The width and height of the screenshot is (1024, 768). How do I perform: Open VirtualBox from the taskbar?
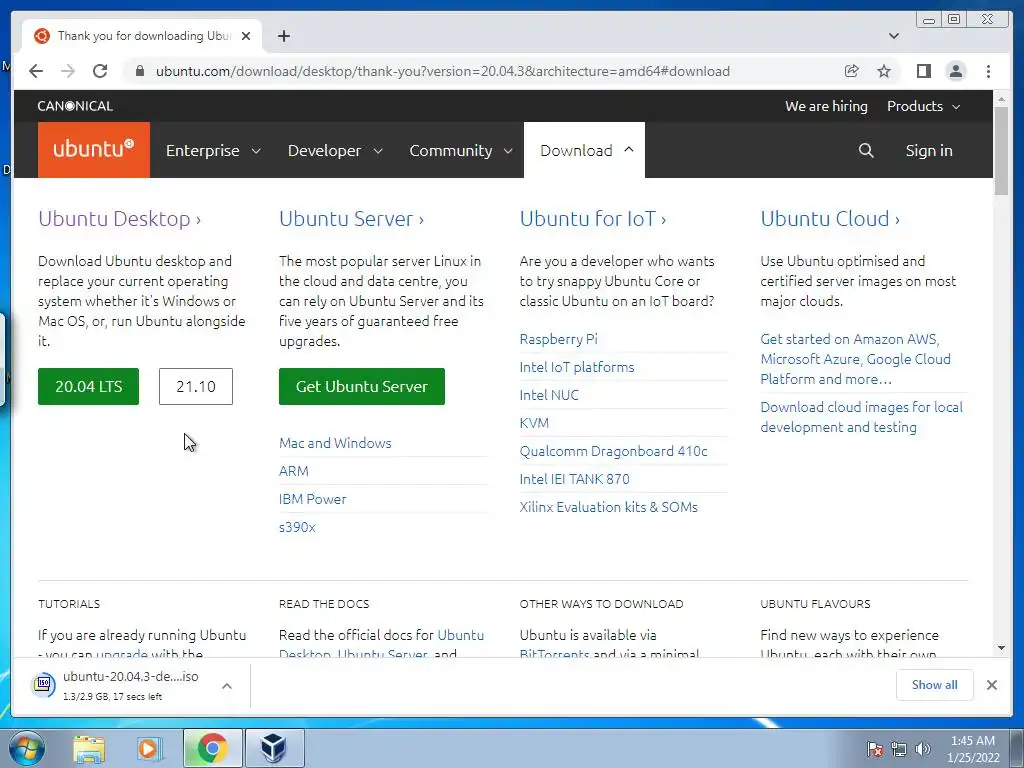274,748
